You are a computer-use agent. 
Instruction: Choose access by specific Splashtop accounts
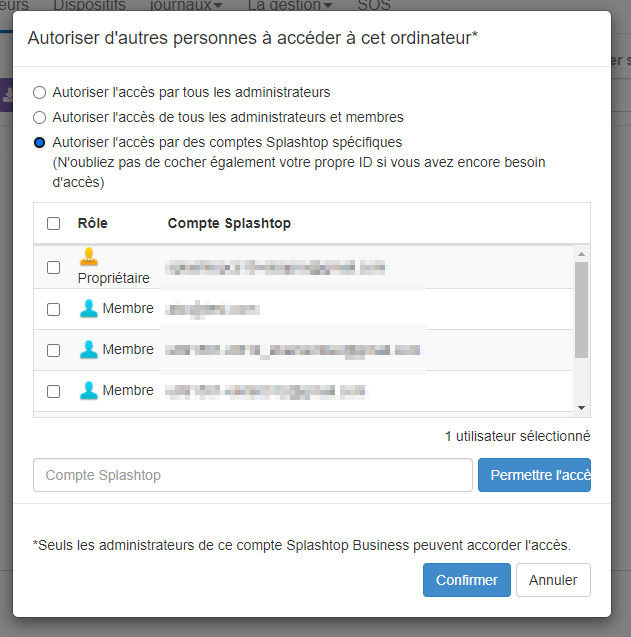[39, 143]
